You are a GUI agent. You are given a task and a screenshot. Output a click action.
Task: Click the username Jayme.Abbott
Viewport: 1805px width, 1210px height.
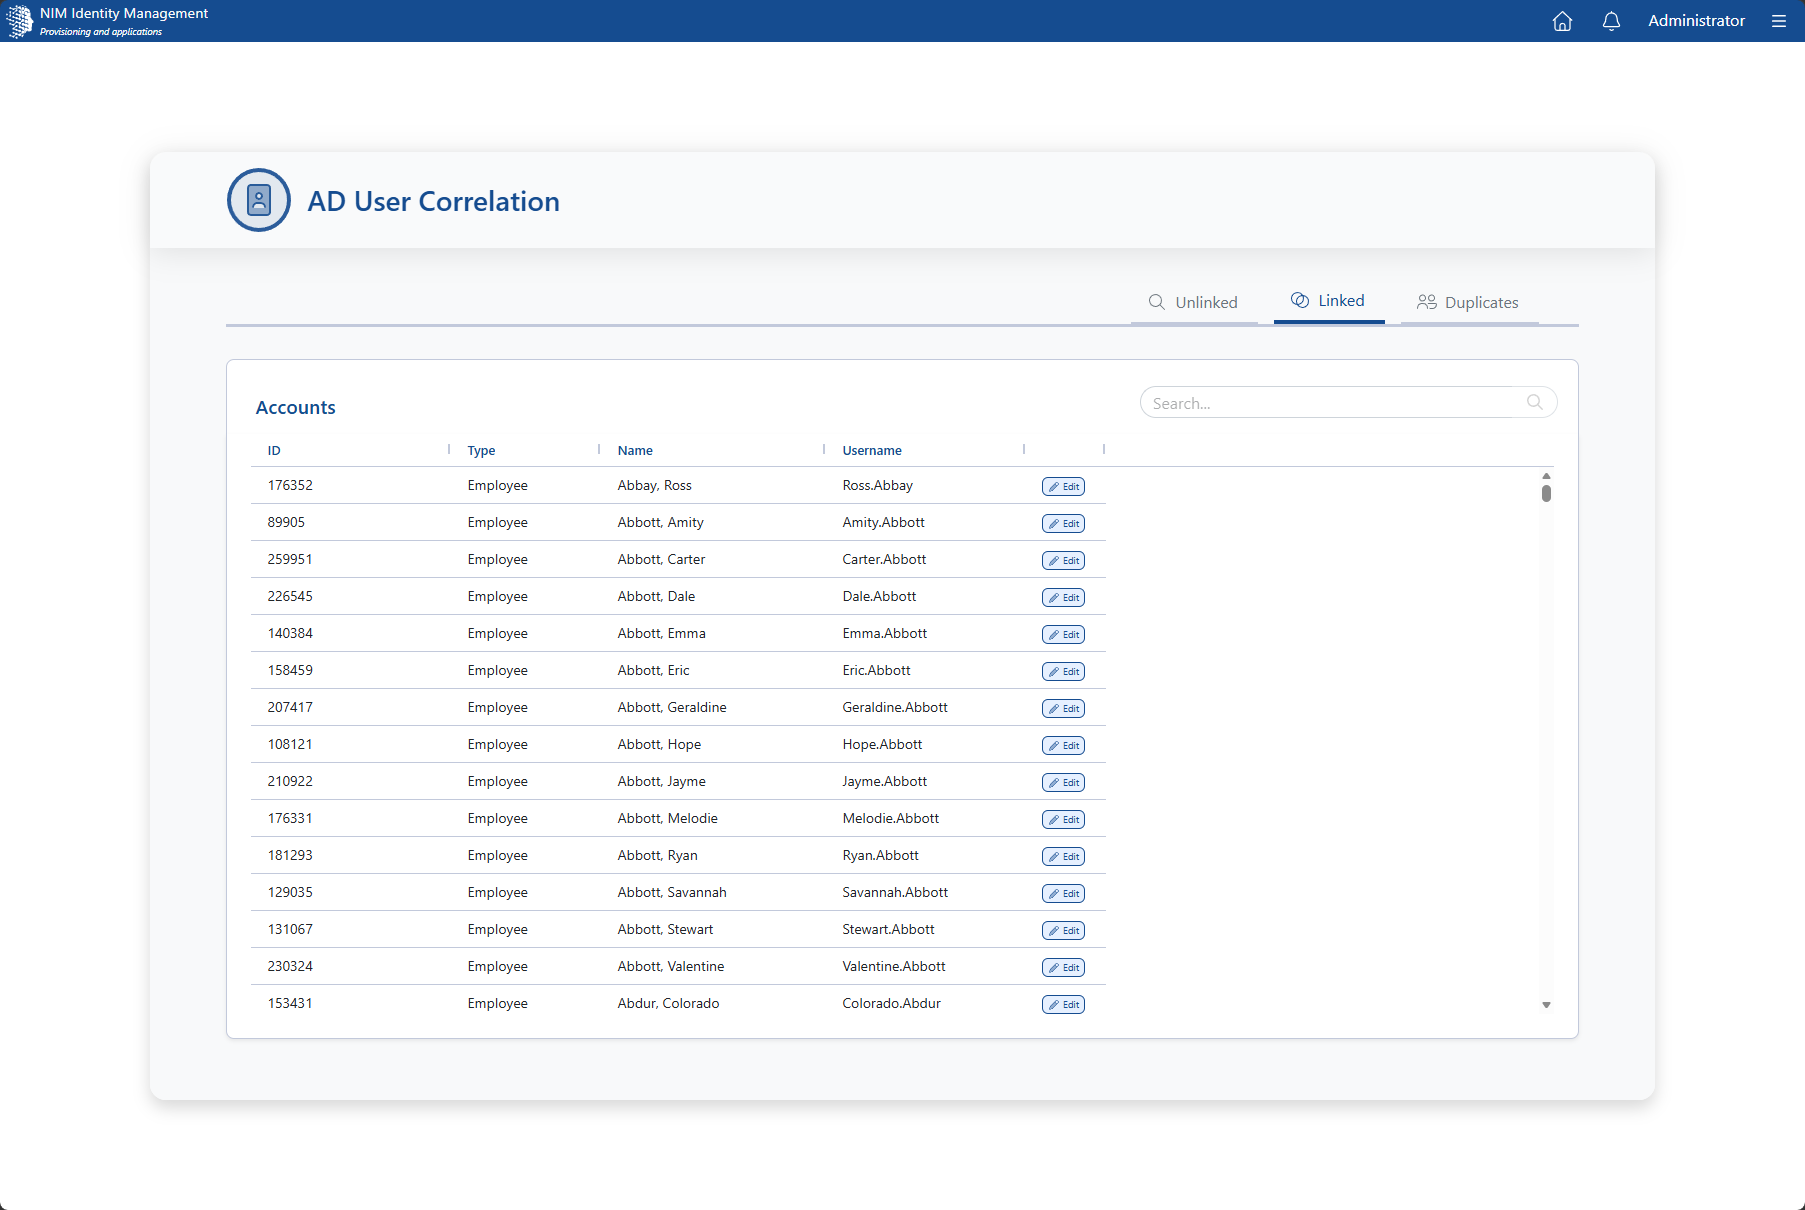(x=885, y=781)
